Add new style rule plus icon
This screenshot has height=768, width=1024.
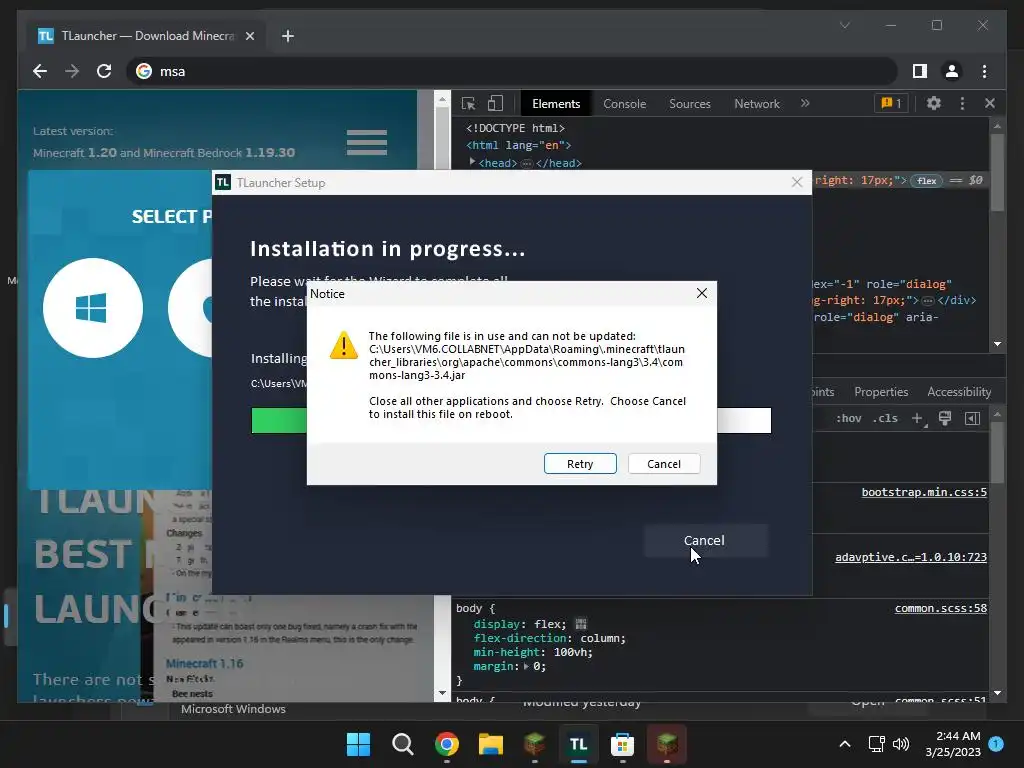(x=918, y=419)
